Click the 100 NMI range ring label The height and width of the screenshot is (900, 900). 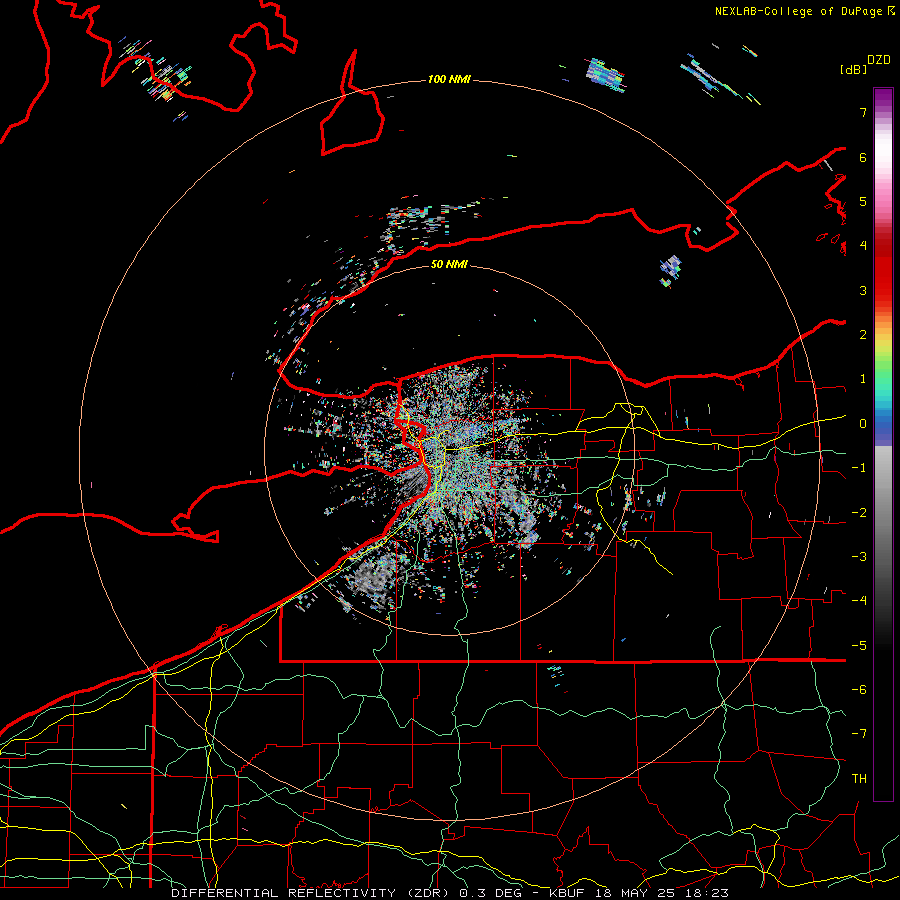[x=449, y=79]
